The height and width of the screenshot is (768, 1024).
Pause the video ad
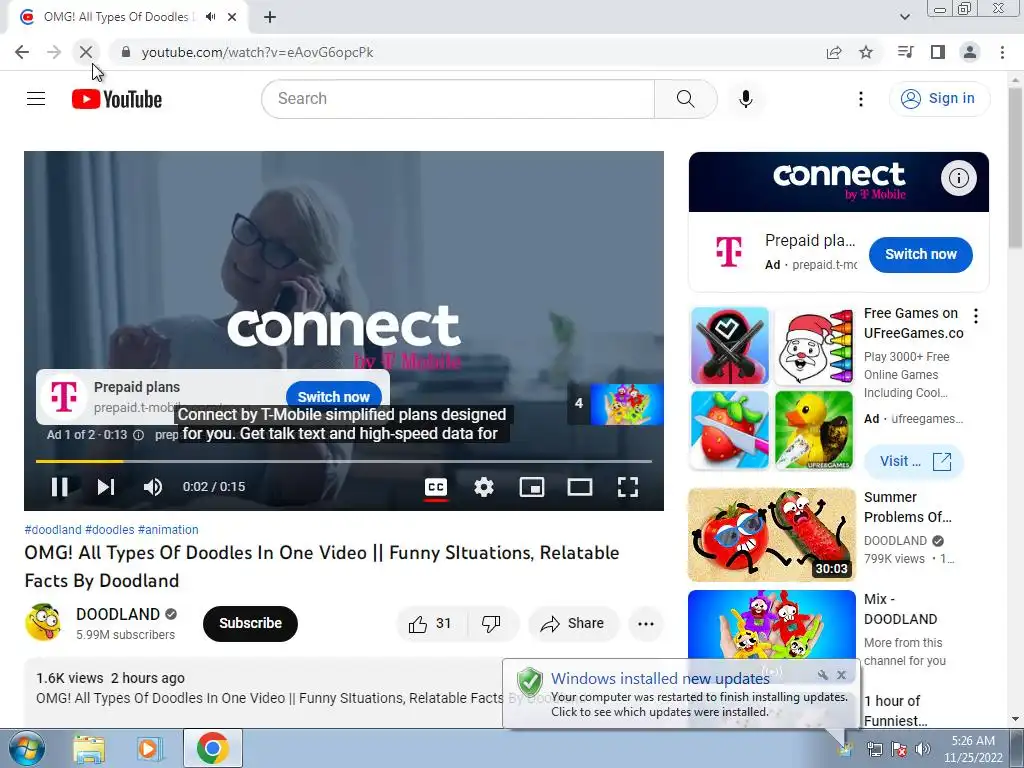(59, 487)
